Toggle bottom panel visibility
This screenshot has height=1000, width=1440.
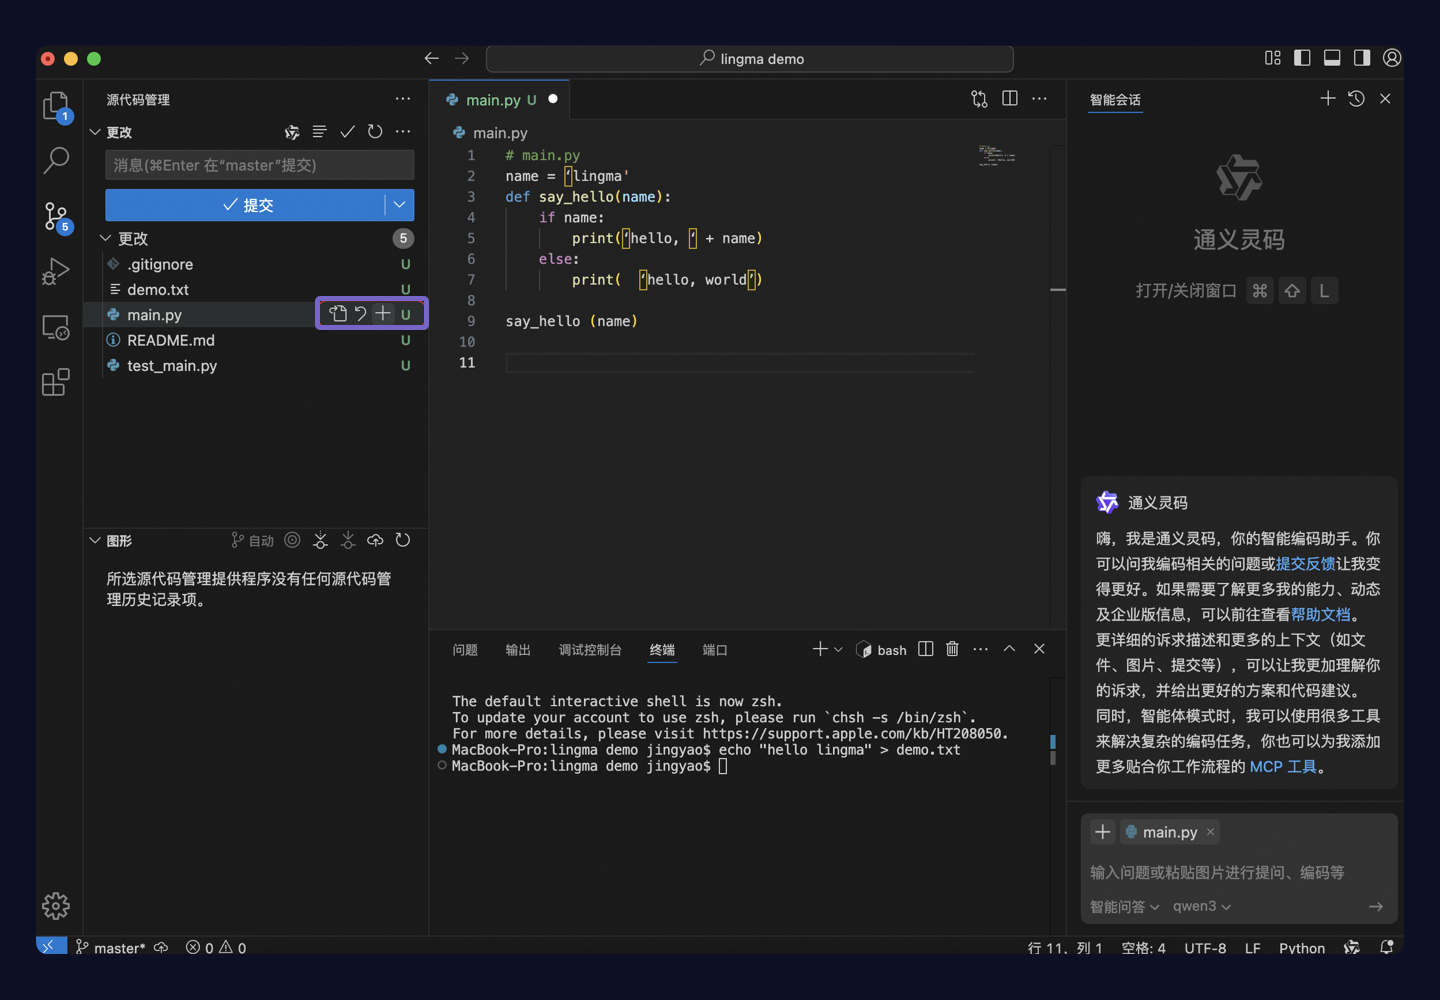[1332, 58]
